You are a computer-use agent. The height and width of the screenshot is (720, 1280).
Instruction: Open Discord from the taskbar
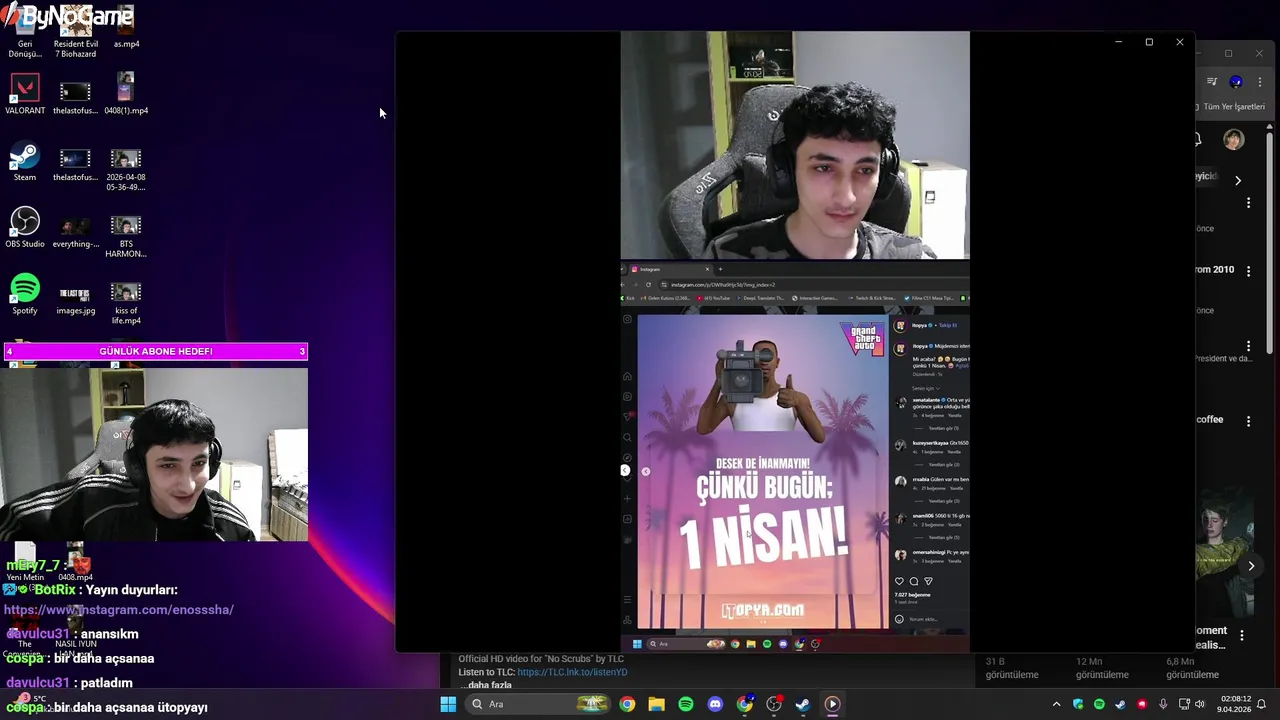pyautogui.click(x=715, y=704)
